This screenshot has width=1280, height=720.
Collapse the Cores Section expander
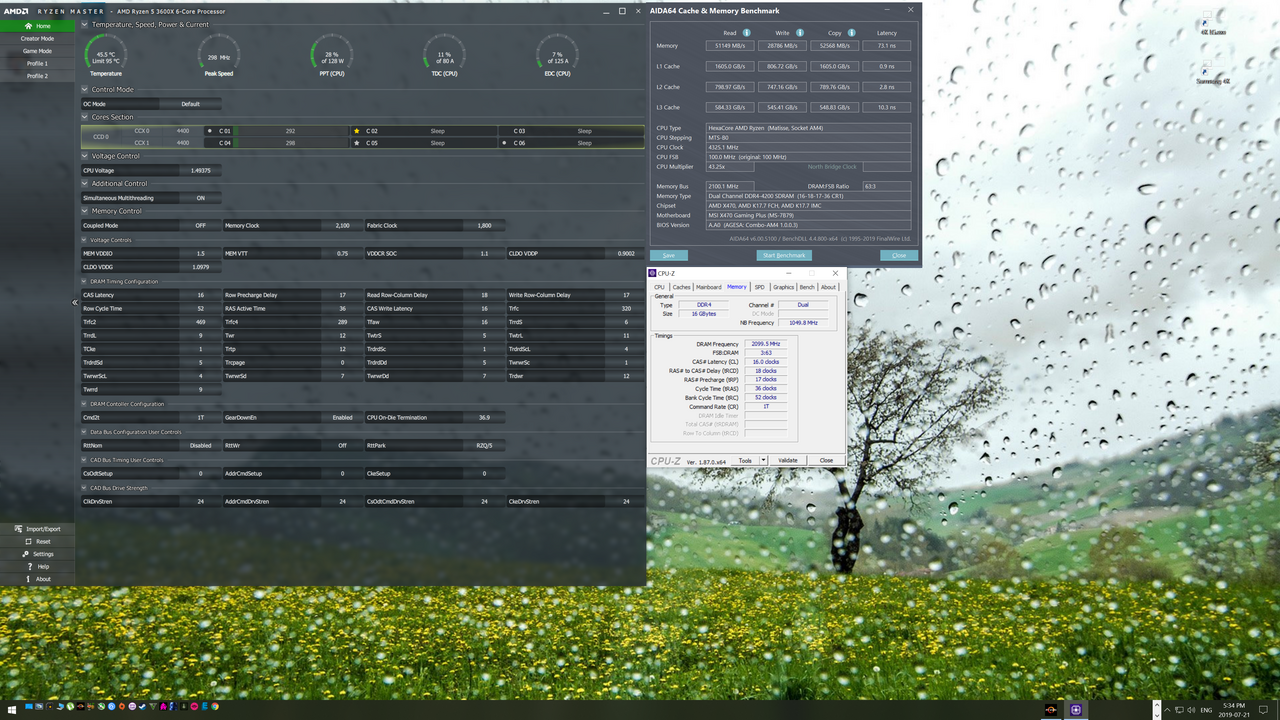[x=84, y=117]
